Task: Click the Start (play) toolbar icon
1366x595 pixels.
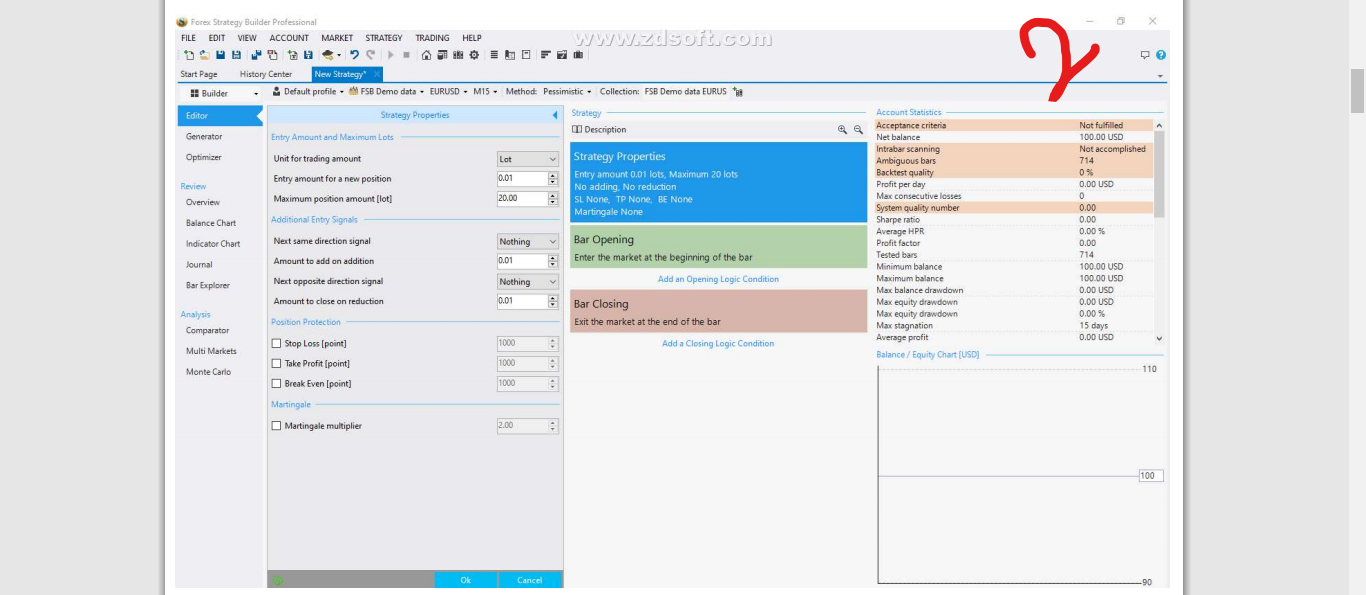Action: pos(391,55)
